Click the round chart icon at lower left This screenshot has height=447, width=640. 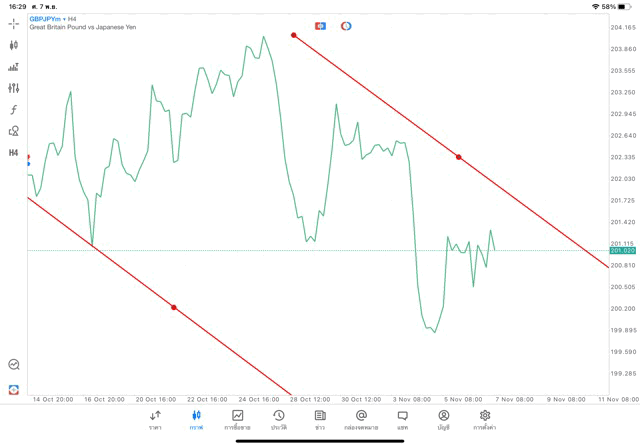[x=14, y=365]
